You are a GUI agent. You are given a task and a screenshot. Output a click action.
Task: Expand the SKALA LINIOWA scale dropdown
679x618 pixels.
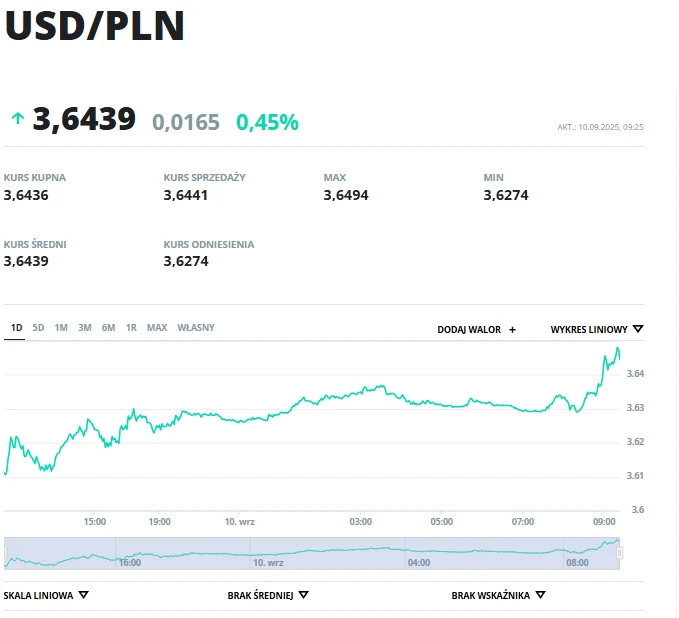[x=46, y=595]
